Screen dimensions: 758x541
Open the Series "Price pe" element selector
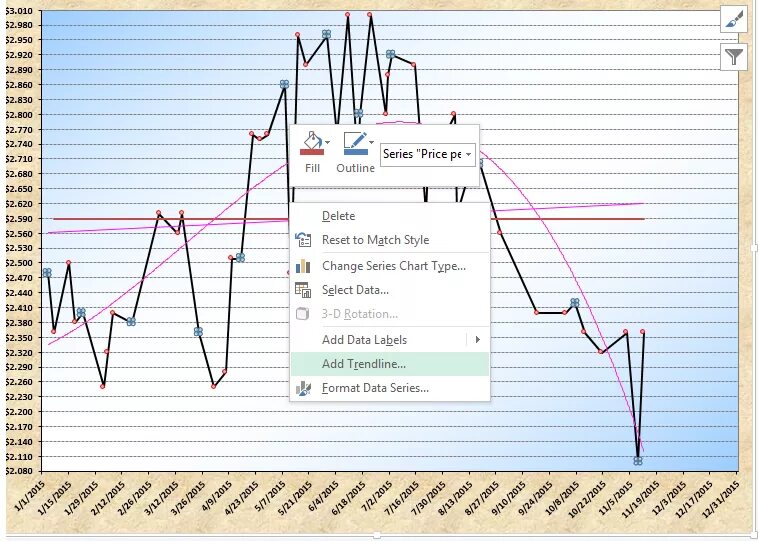click(427, 154)
